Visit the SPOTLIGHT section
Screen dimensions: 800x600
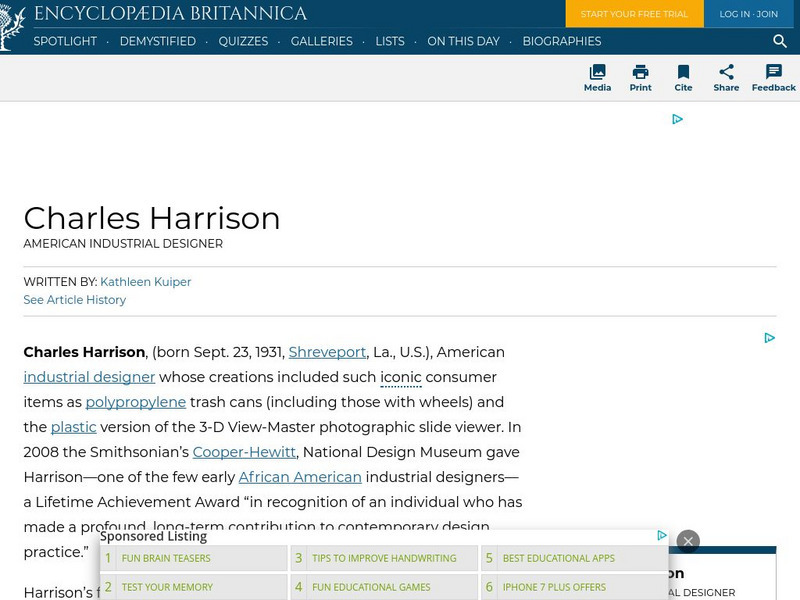tap(65, 42)
